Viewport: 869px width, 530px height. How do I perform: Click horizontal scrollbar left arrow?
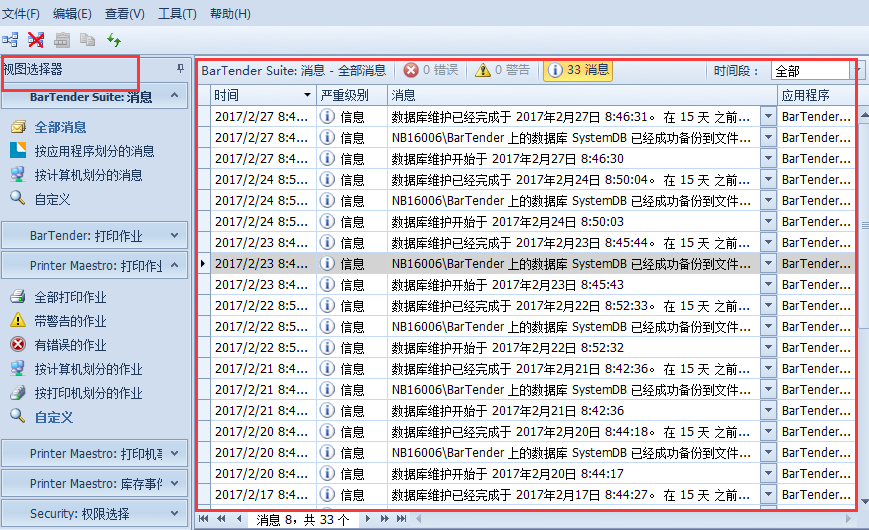coord(419,519)
